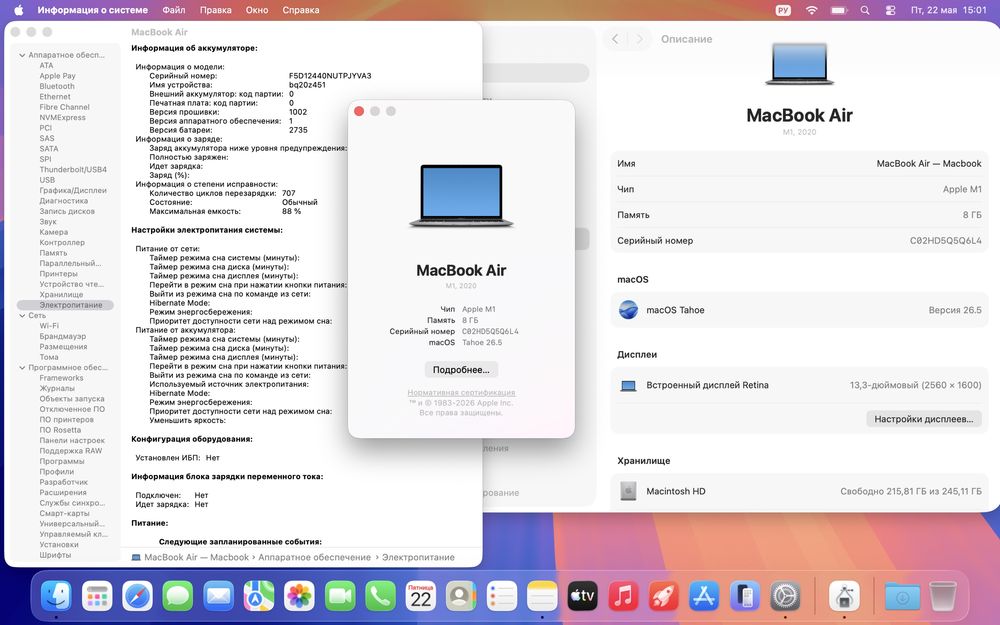Select NVMExpress in the sidebar
Screen dimensions: 1000x625
coord(62,117)
